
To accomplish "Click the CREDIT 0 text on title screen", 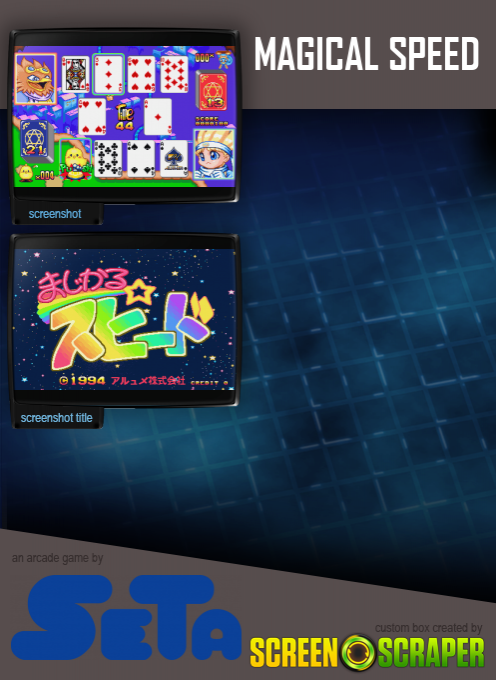I will click(x=209, y=382).
